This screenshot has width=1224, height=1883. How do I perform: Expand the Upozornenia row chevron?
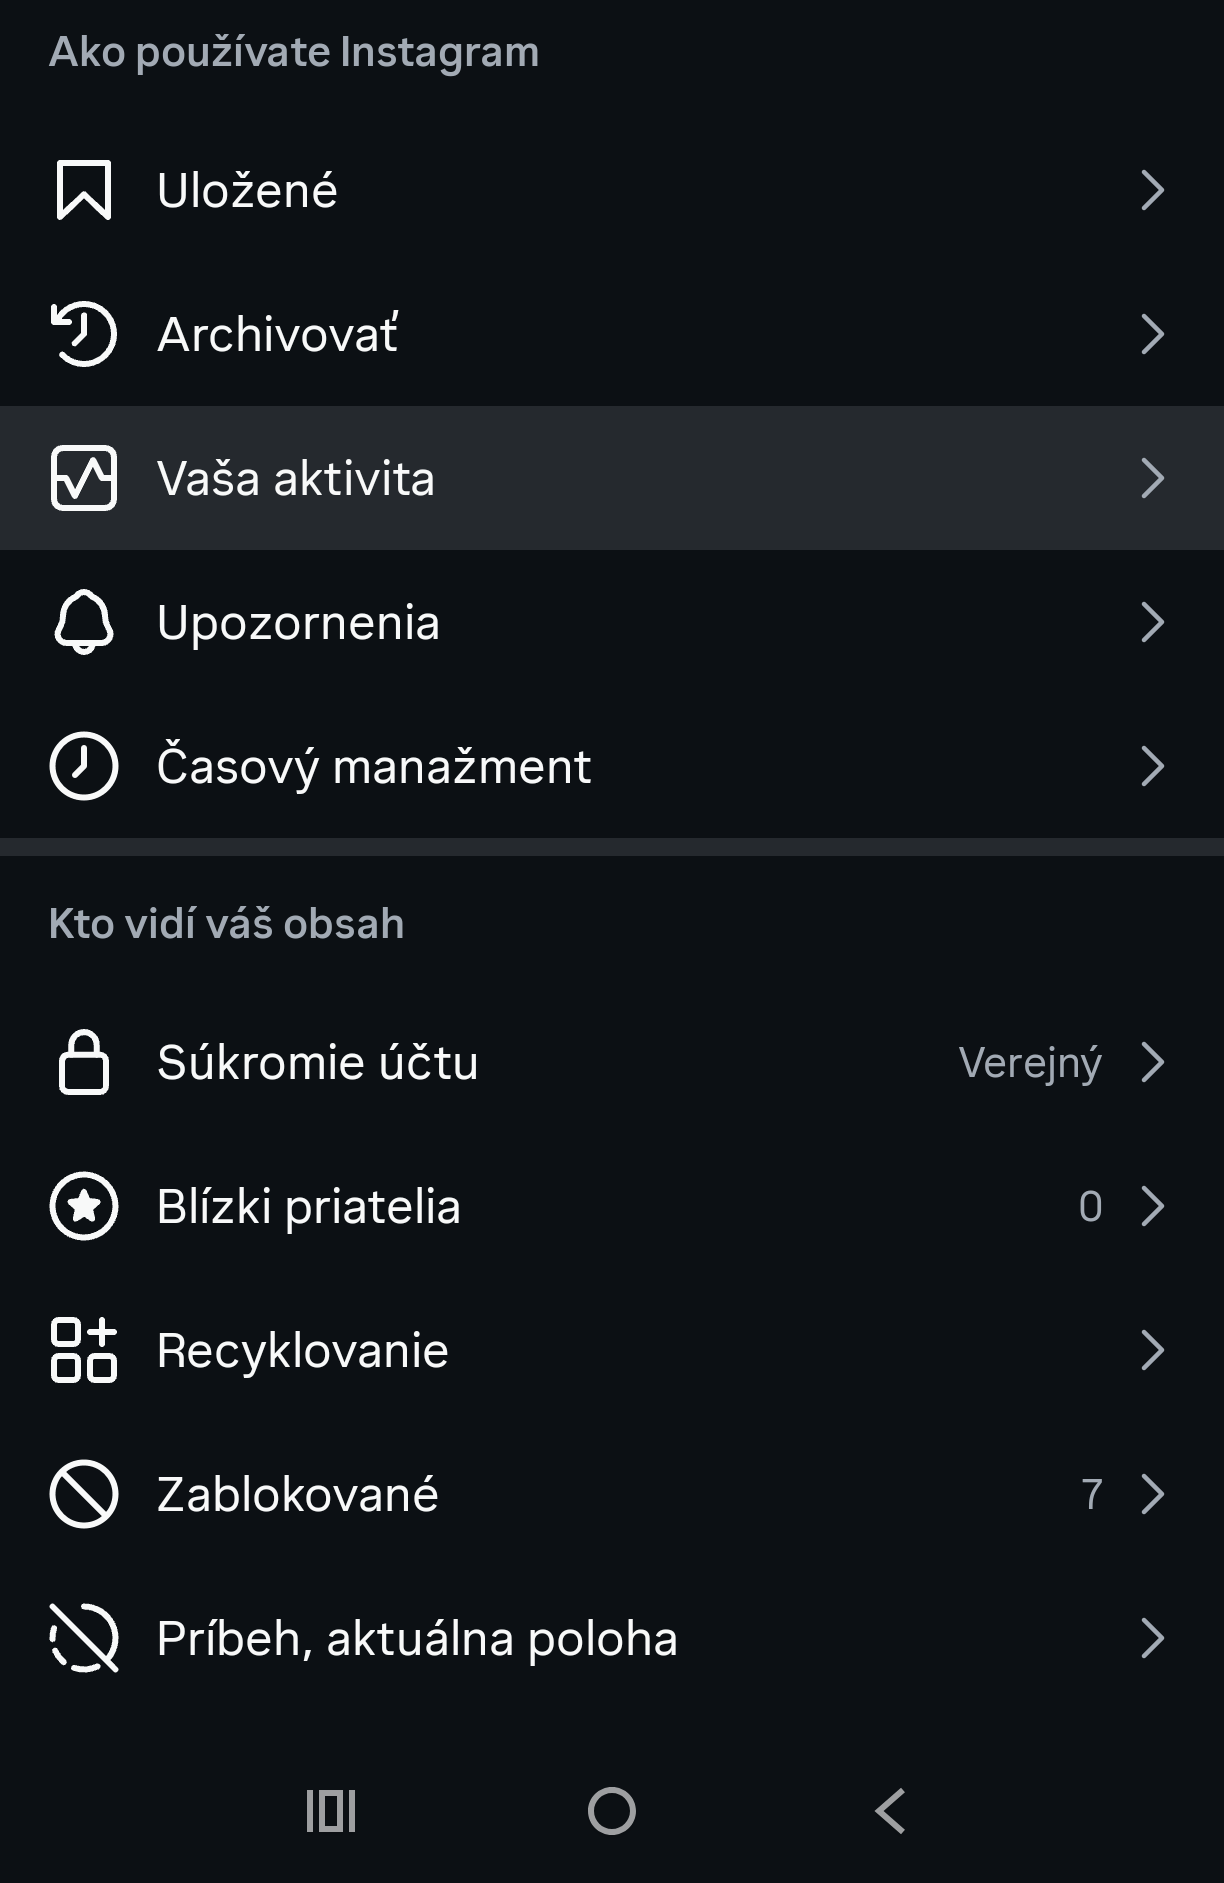(1152, 622)
